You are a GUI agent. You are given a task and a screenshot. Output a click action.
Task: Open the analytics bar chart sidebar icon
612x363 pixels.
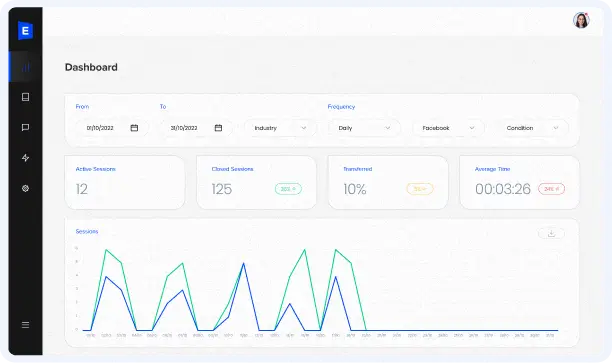pos(26,67)
